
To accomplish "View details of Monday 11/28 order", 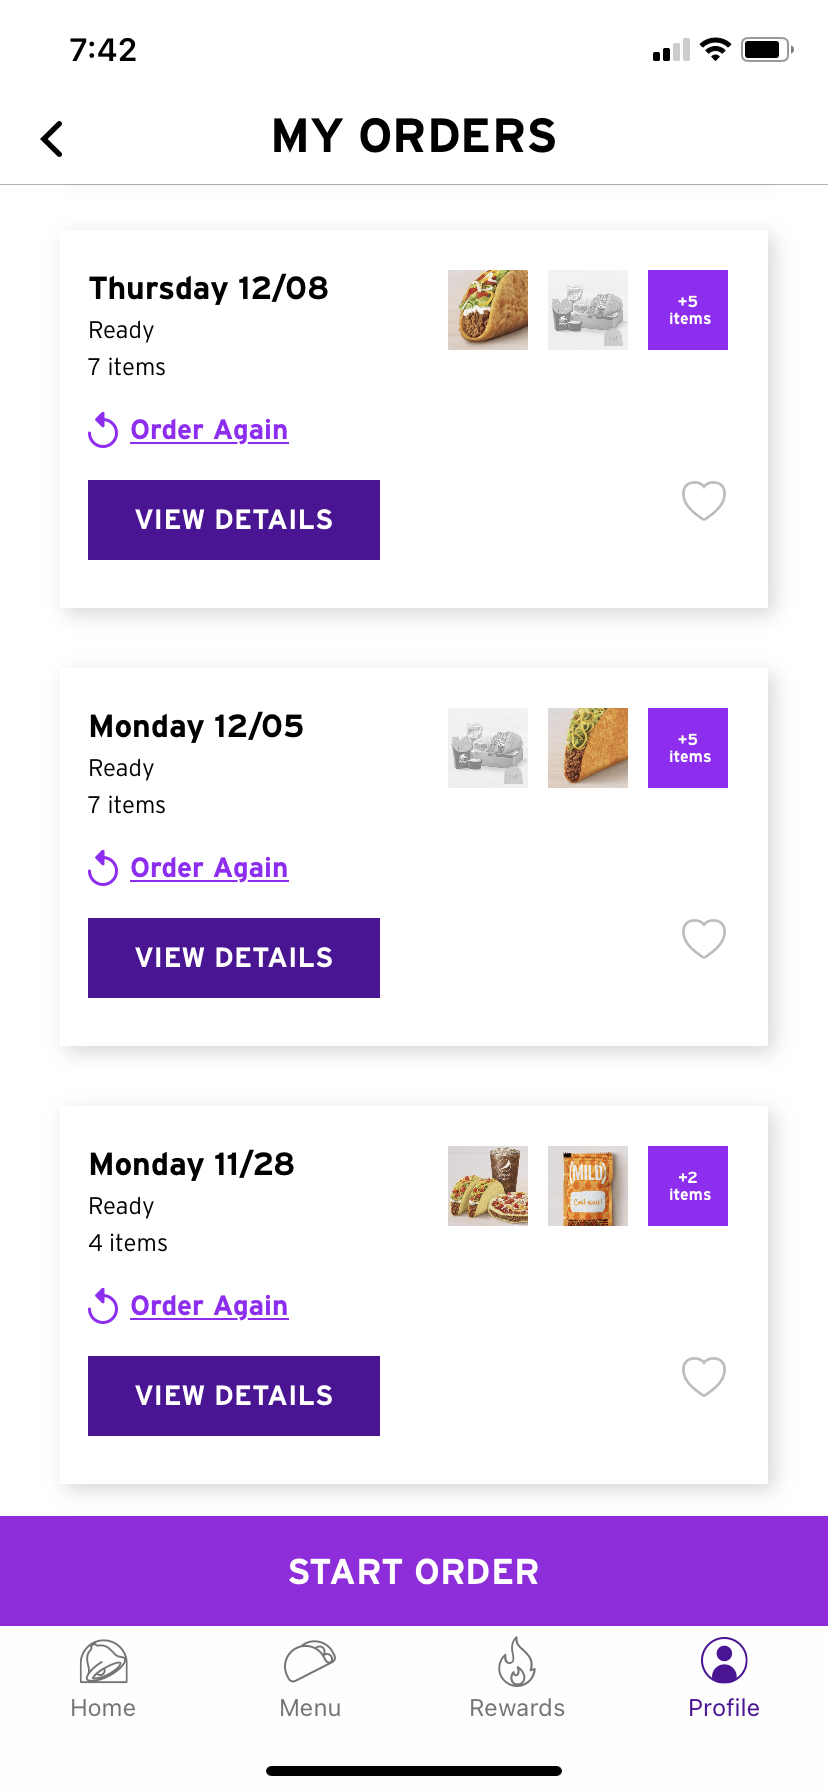I will (x=234, y=1396).
